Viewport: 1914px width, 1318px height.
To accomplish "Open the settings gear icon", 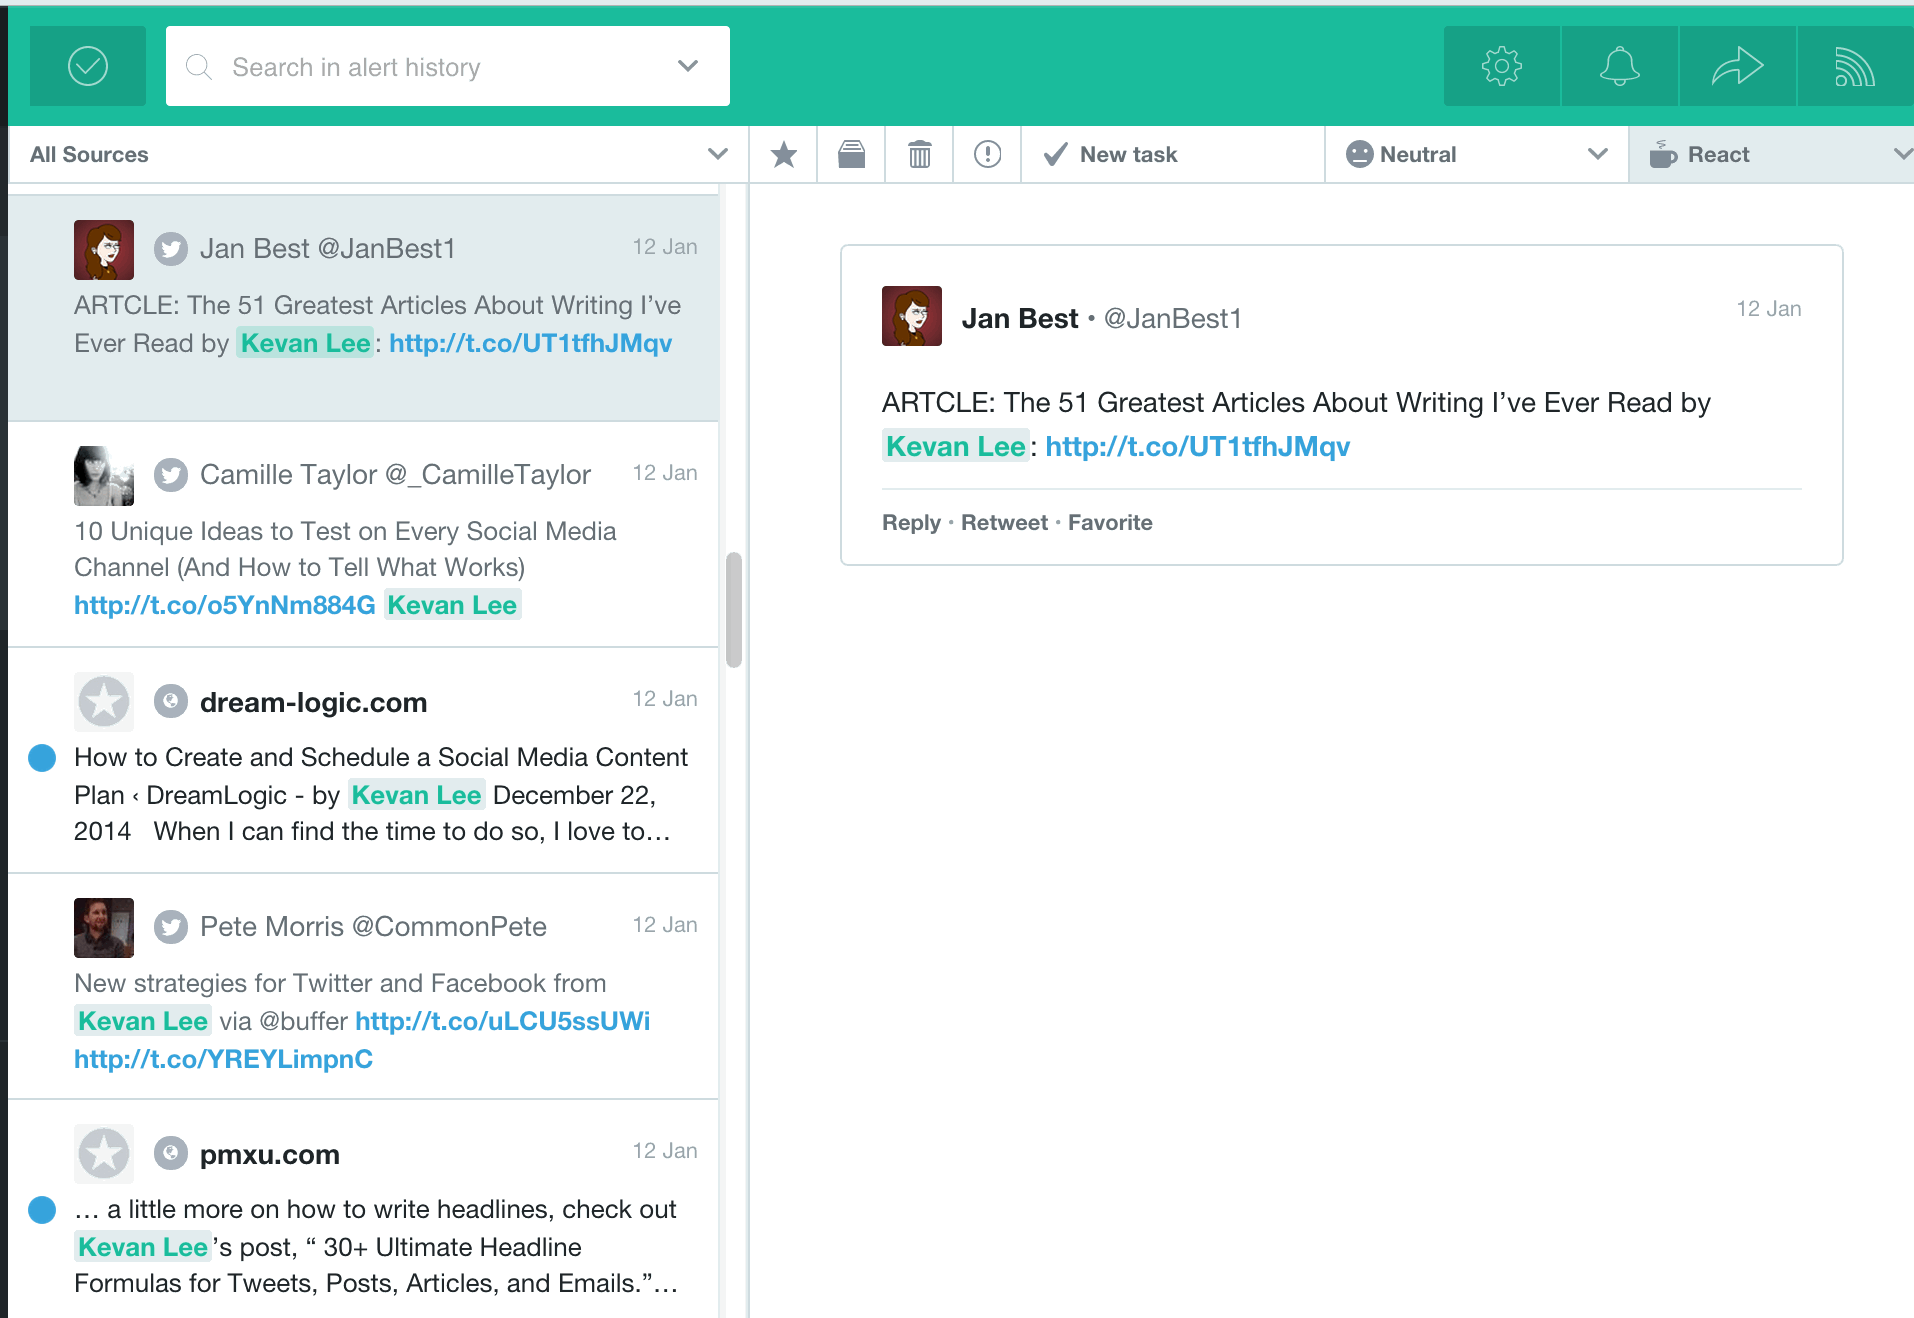I will coord(1501,66).
